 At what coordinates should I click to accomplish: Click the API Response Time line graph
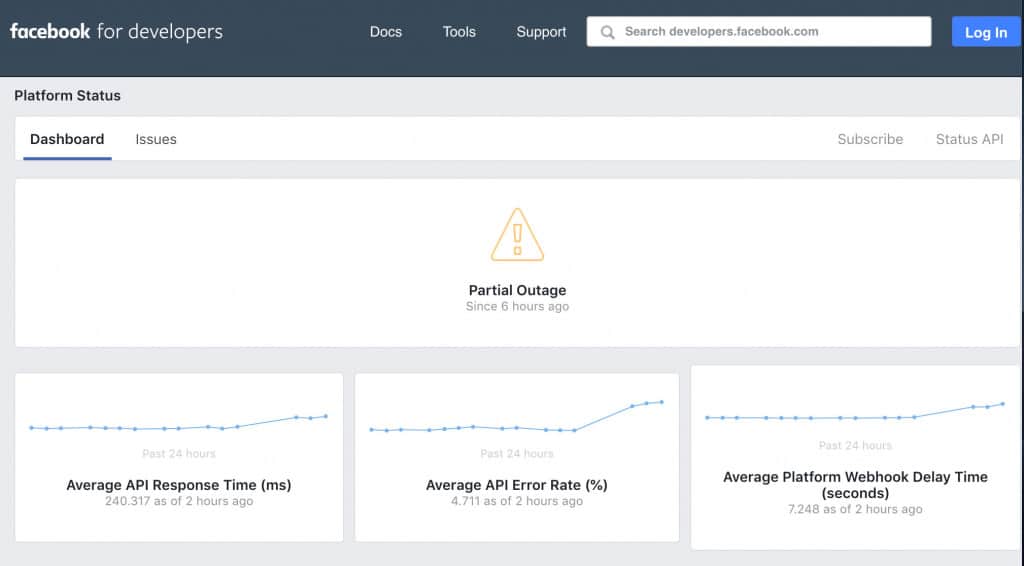[x=178, y=424]
